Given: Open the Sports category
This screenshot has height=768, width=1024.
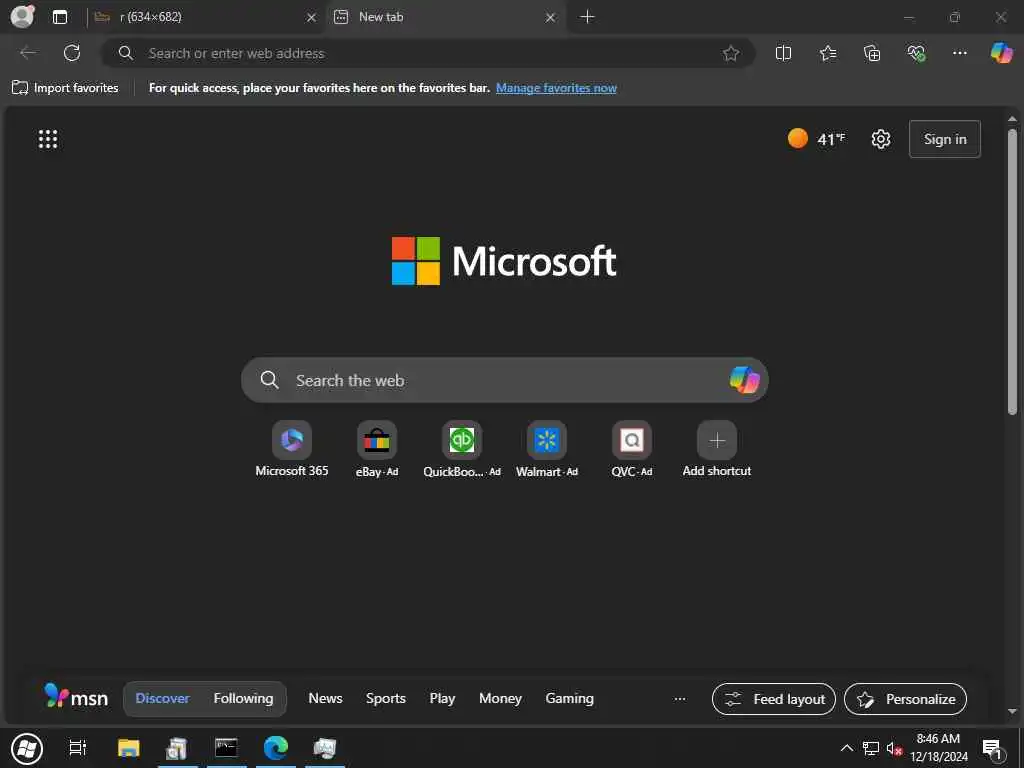Looking at the screenshot, I should click(x=385, y=698).
